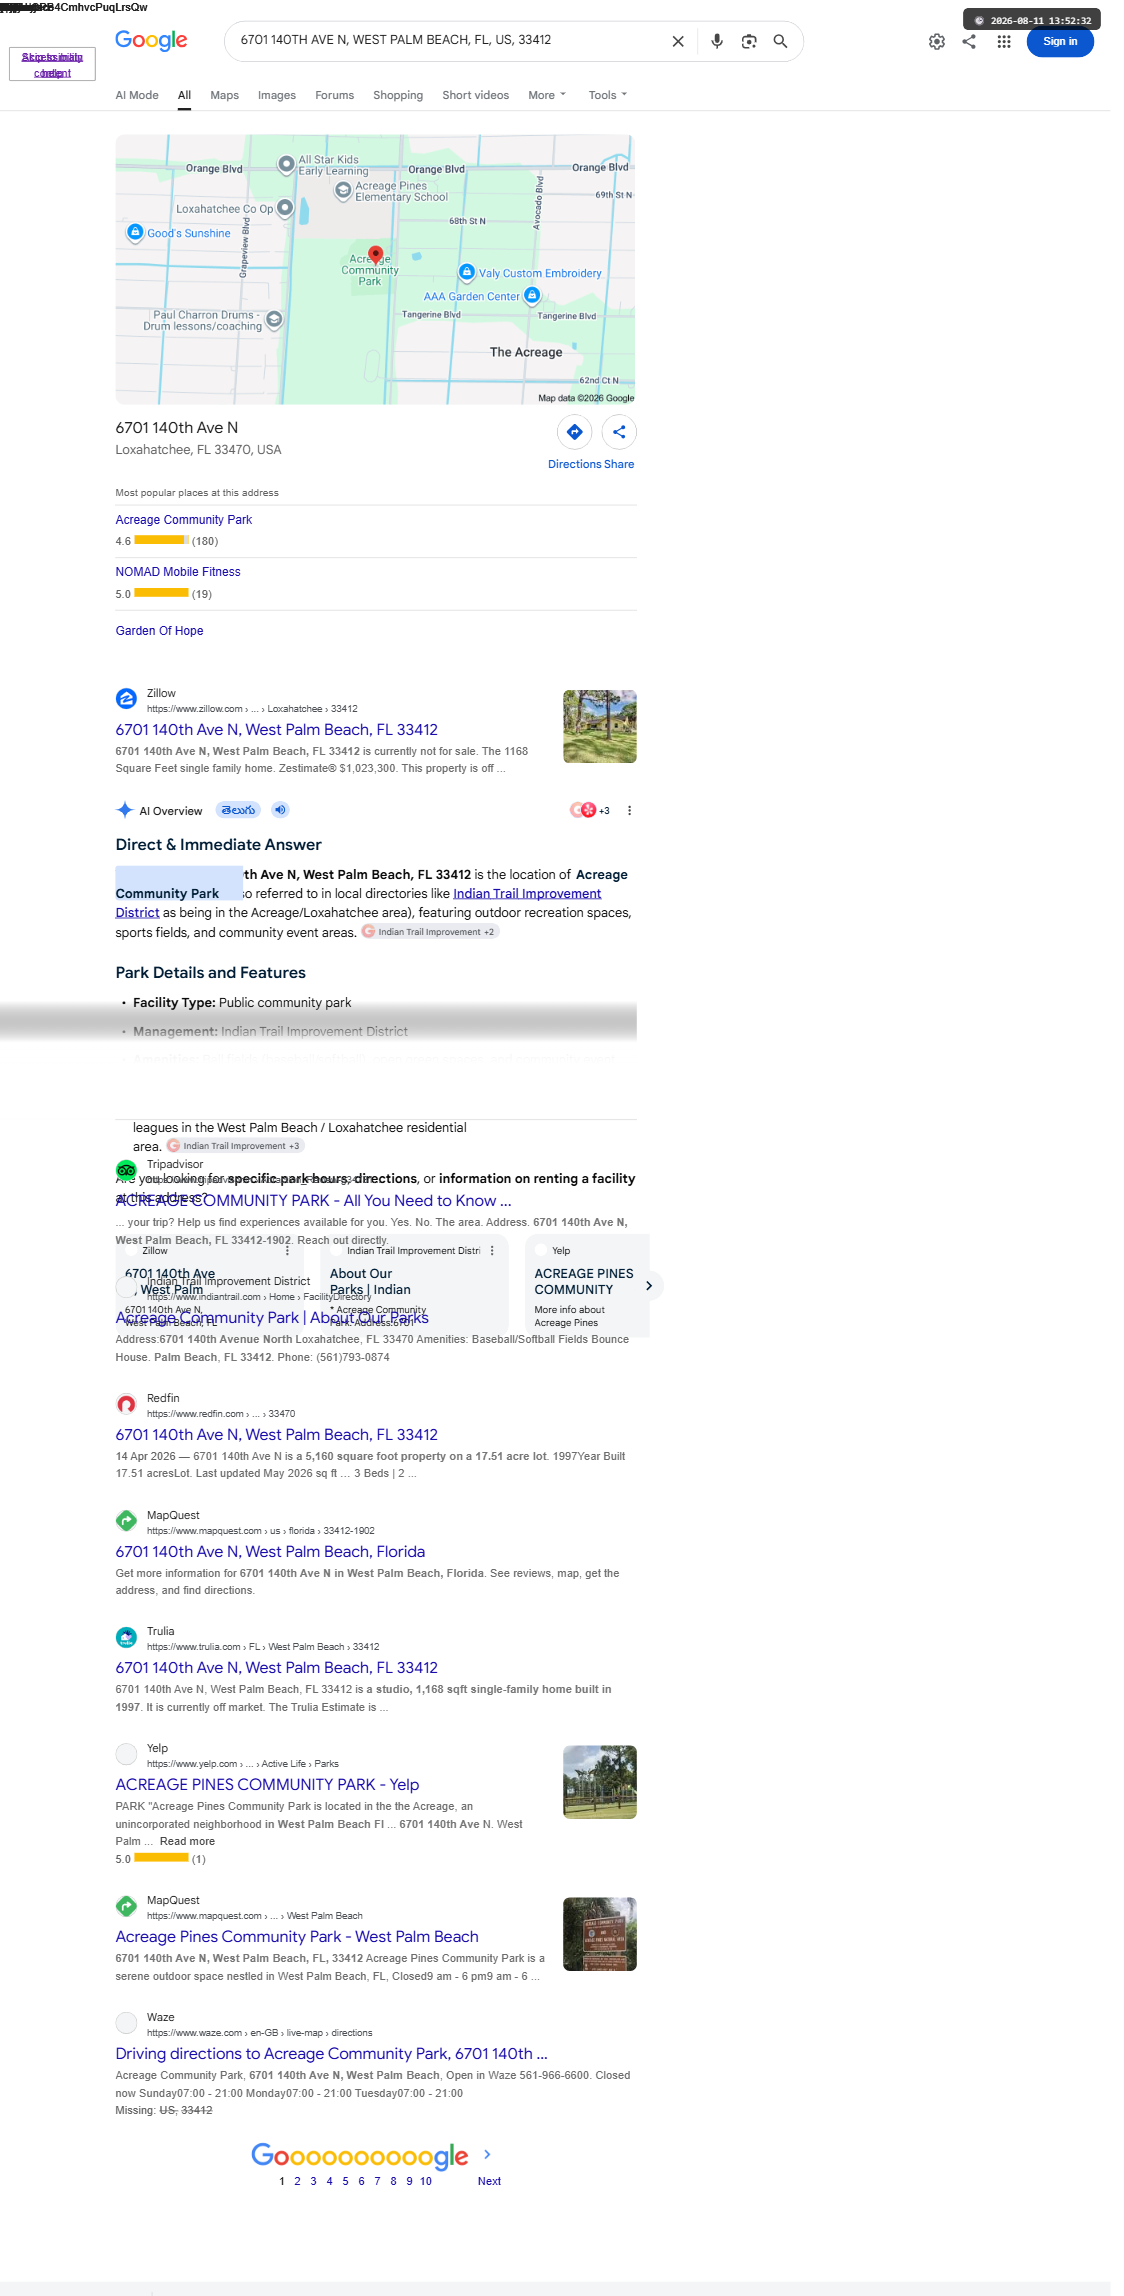Image resolution: width=1124 pixels, height=2296 pixels.
Task: Open Garden Of Hope place link
Action: pos(159,631)
